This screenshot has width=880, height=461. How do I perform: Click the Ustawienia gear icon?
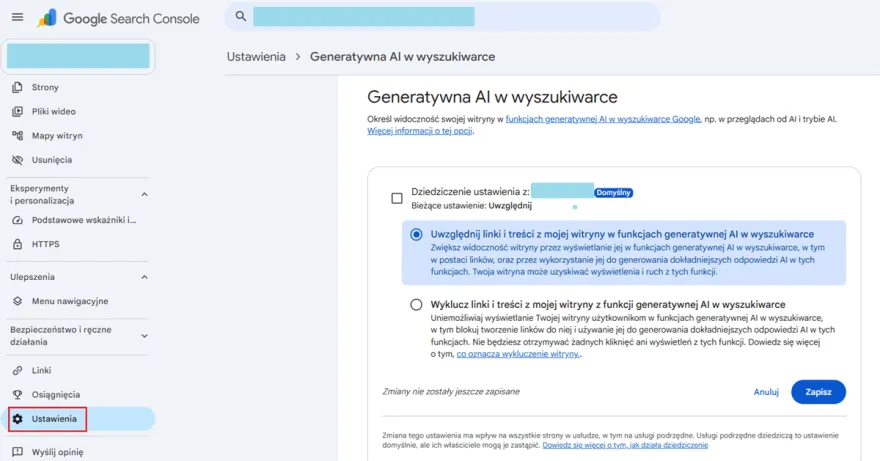pos(17,419)
